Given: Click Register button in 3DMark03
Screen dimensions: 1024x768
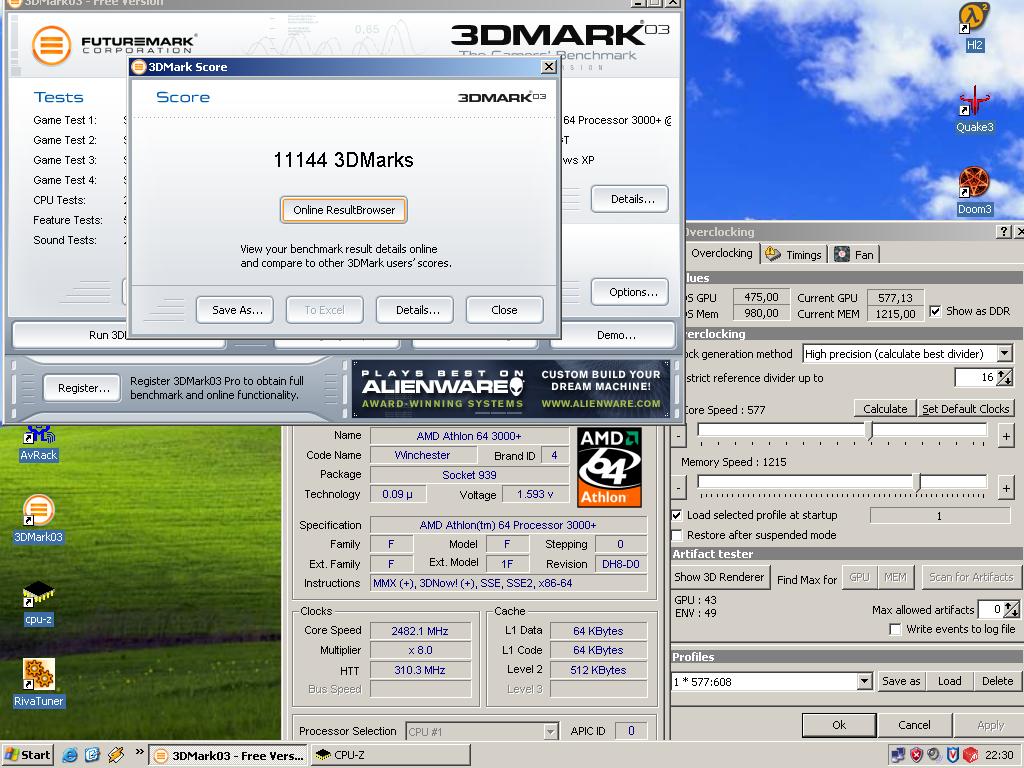Looking at the screenshot, I should 82,388.
